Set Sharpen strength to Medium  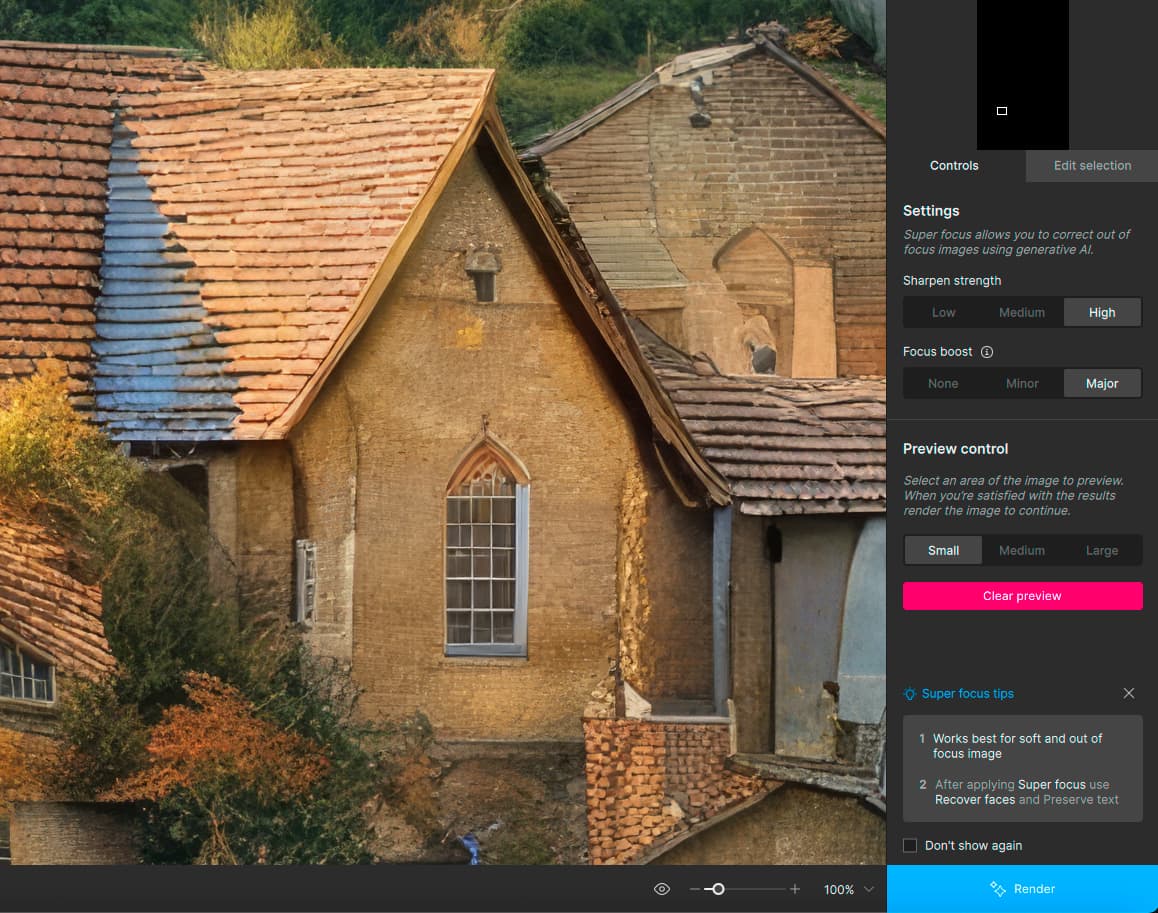point(1022,313)
